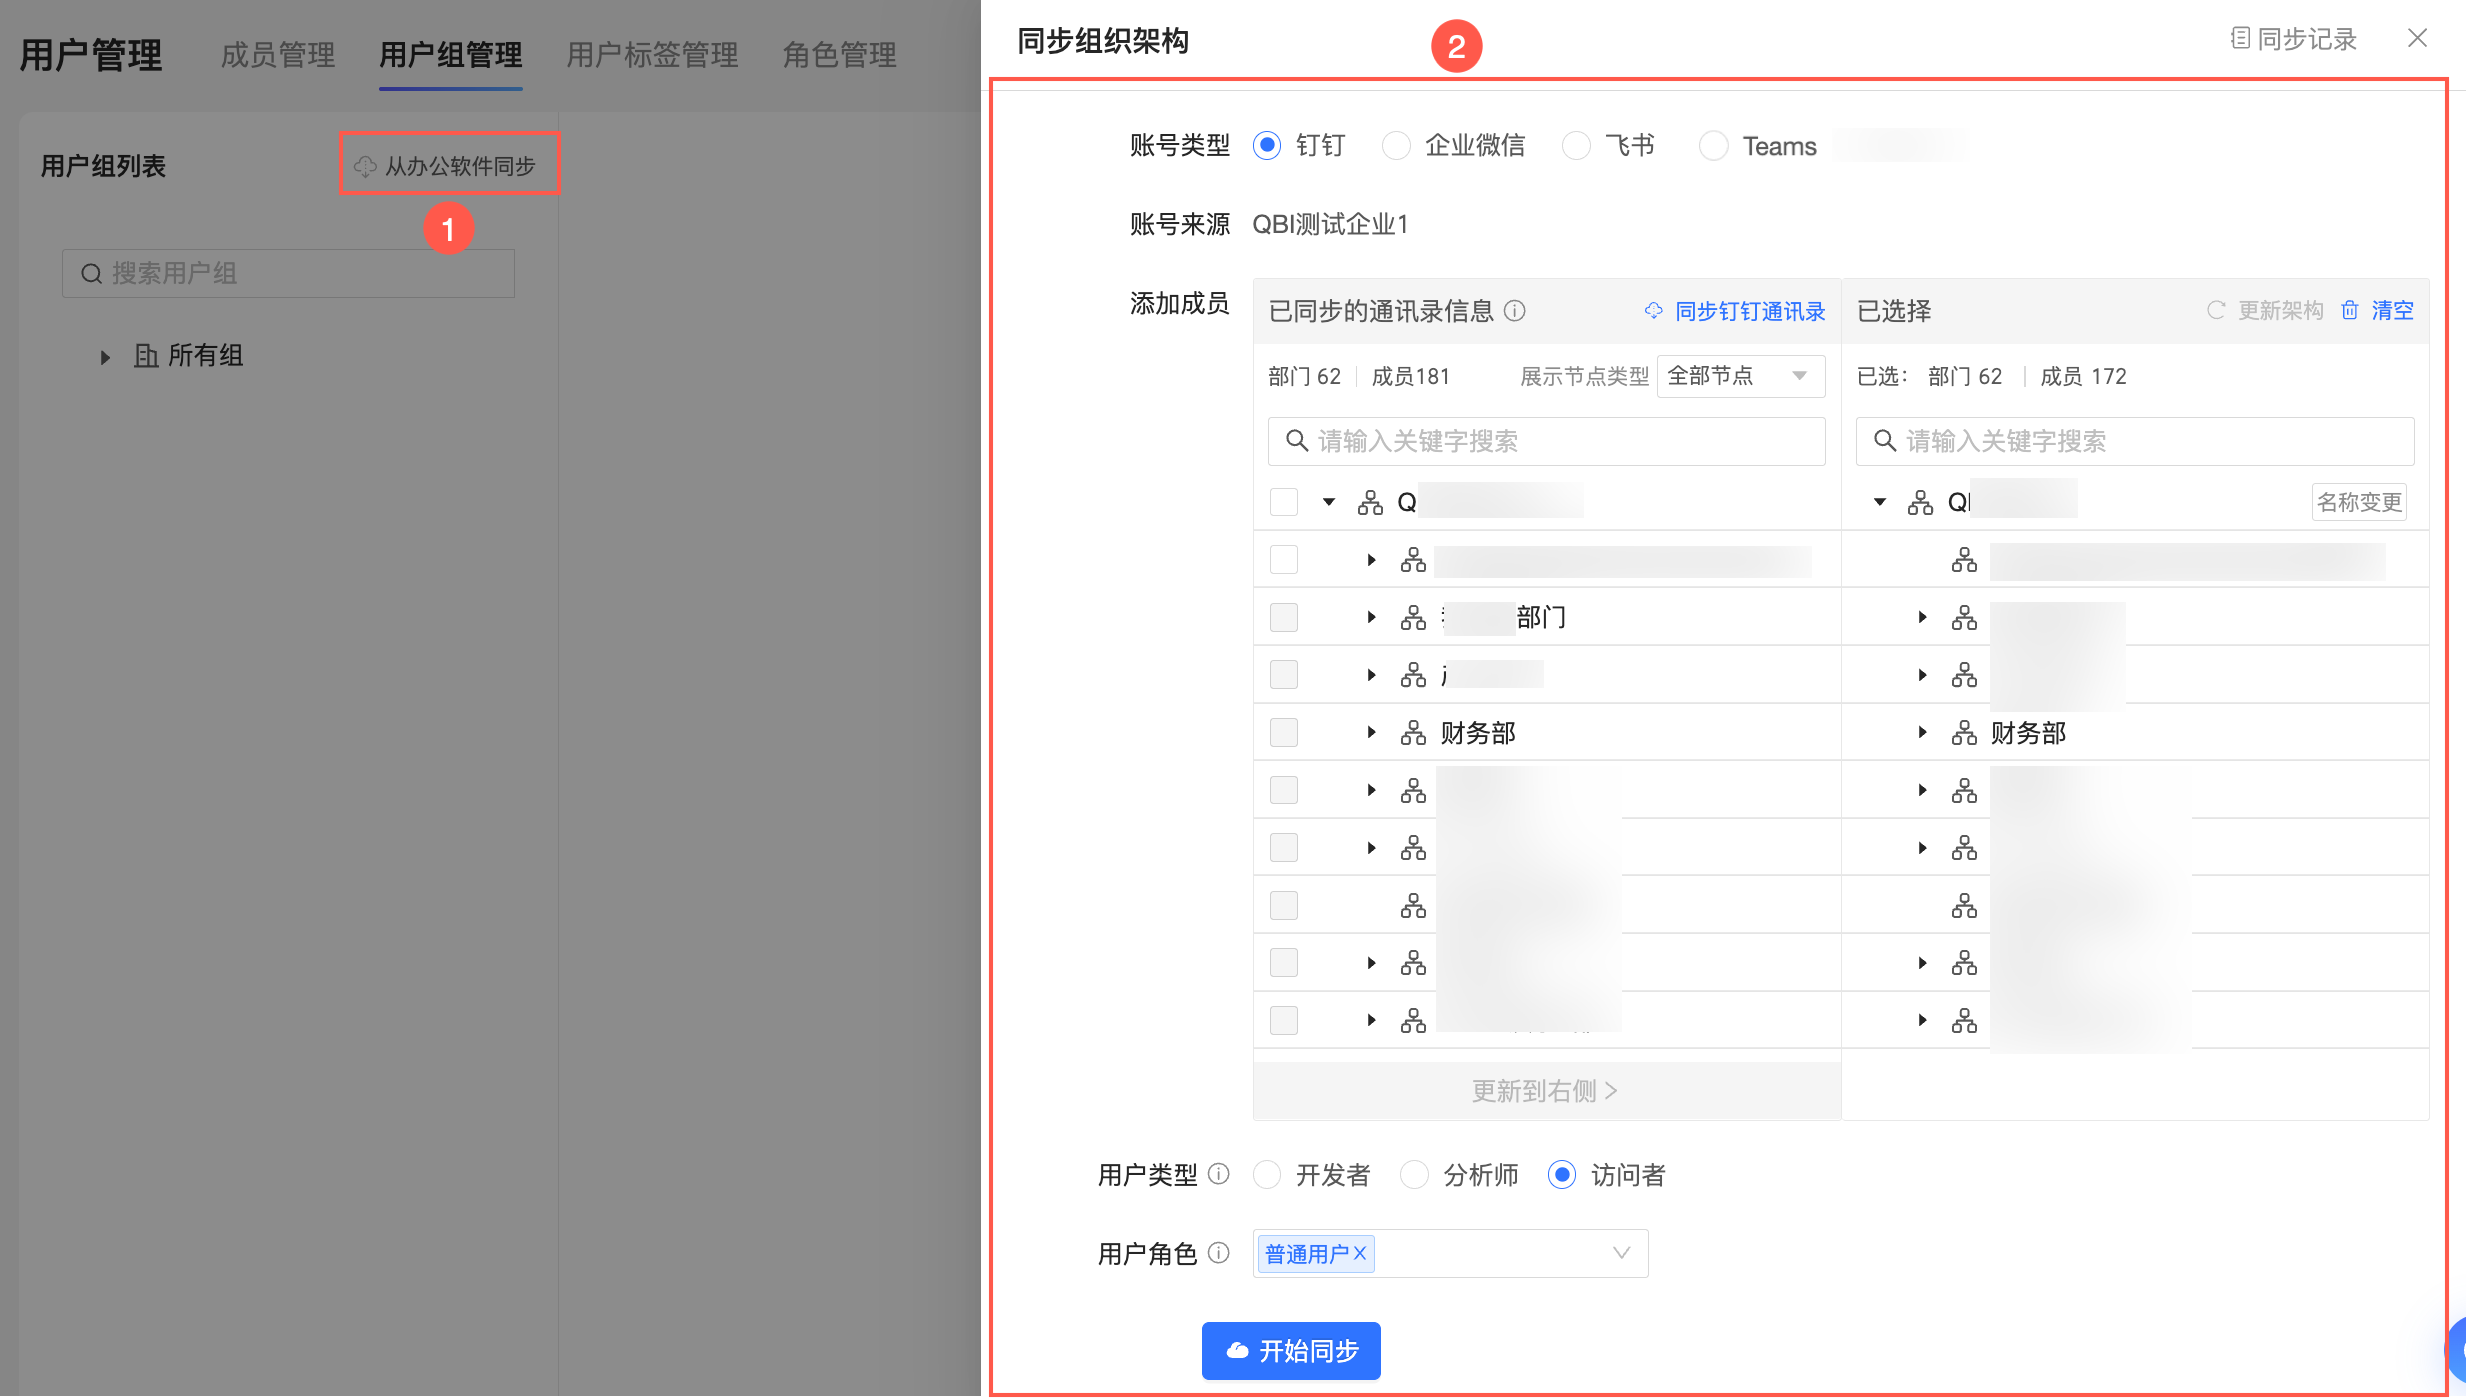
Task: Click the 更新架构 refresh icon
Action: (x=2216, y=311)
